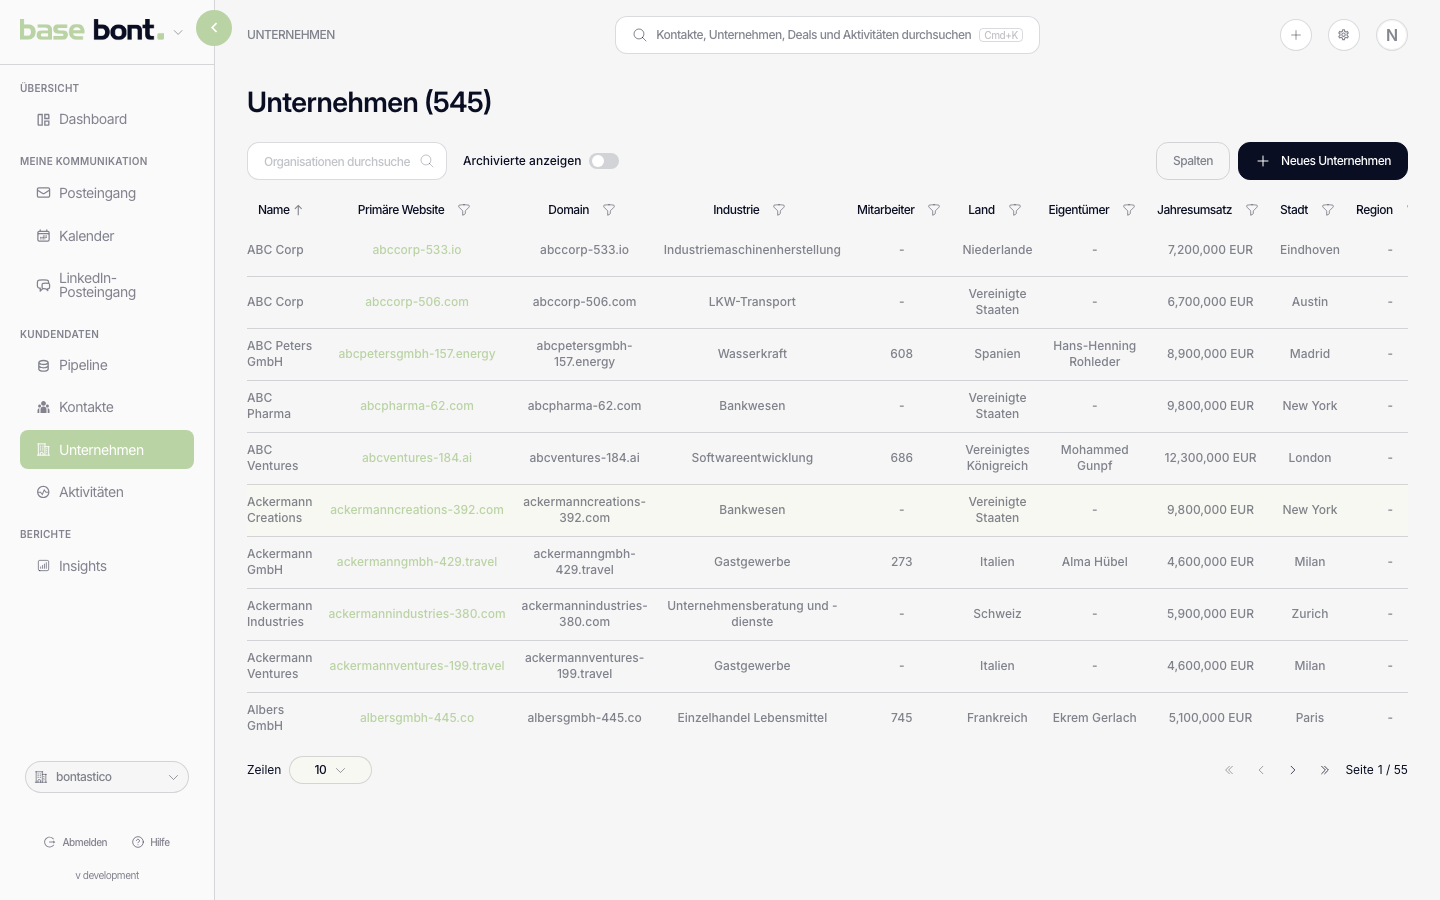1440x900 pixels.
Task: Click owner Hans-Henning Rohleder cell
Action: (x=1095, y=354)
